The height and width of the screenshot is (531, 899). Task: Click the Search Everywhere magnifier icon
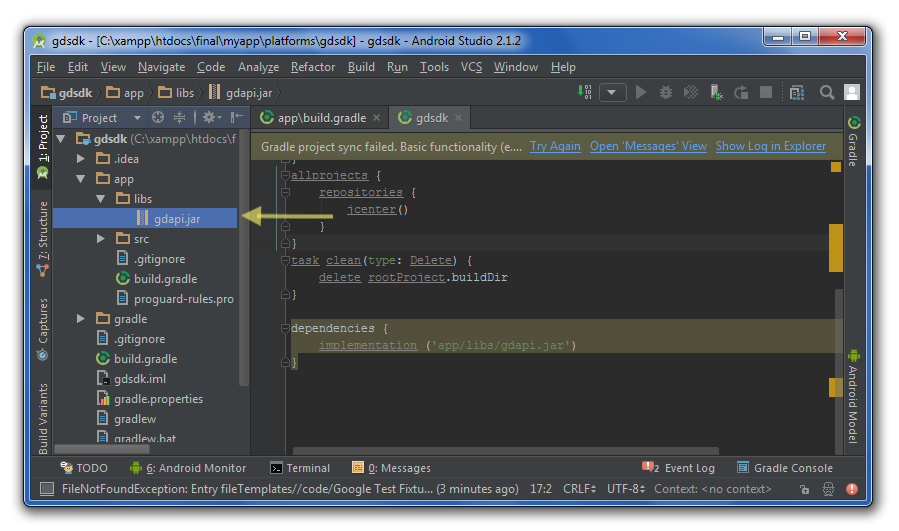[827, 93]
